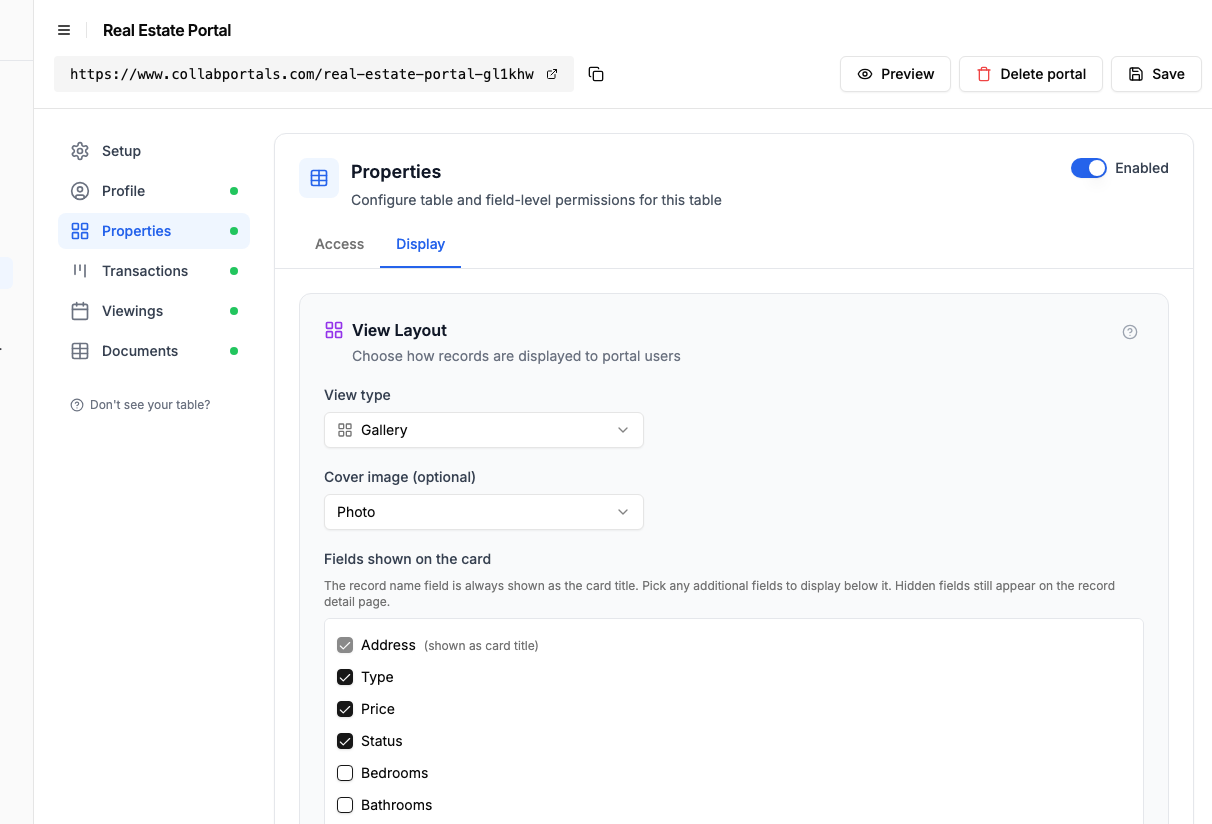Click the Delete portal button
The image size is (1212, 824).
pos(1031,74)
